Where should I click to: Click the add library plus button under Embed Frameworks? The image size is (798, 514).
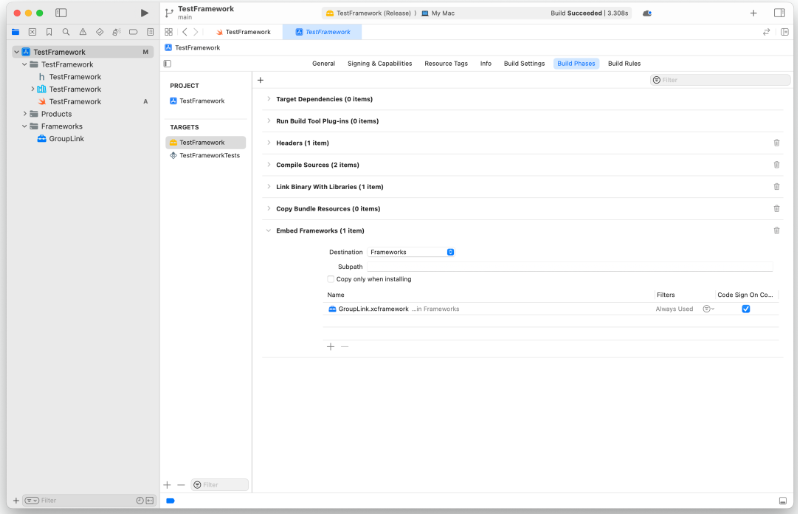[x=331, y=346]
